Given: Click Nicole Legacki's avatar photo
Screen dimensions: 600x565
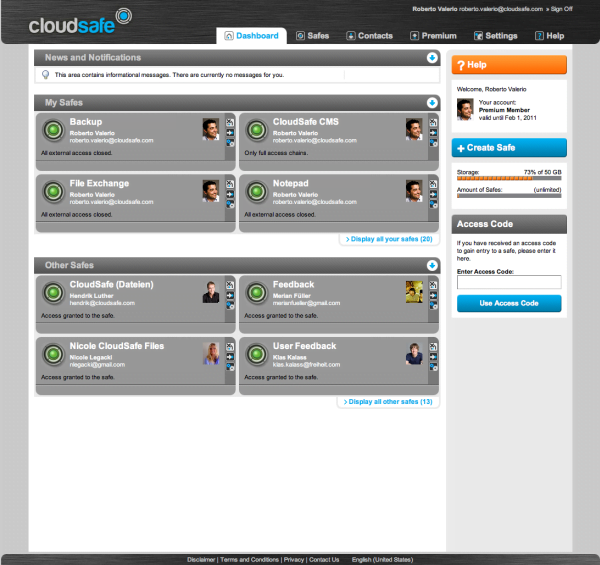Looking at the screenshot, I should click(211, 353).
